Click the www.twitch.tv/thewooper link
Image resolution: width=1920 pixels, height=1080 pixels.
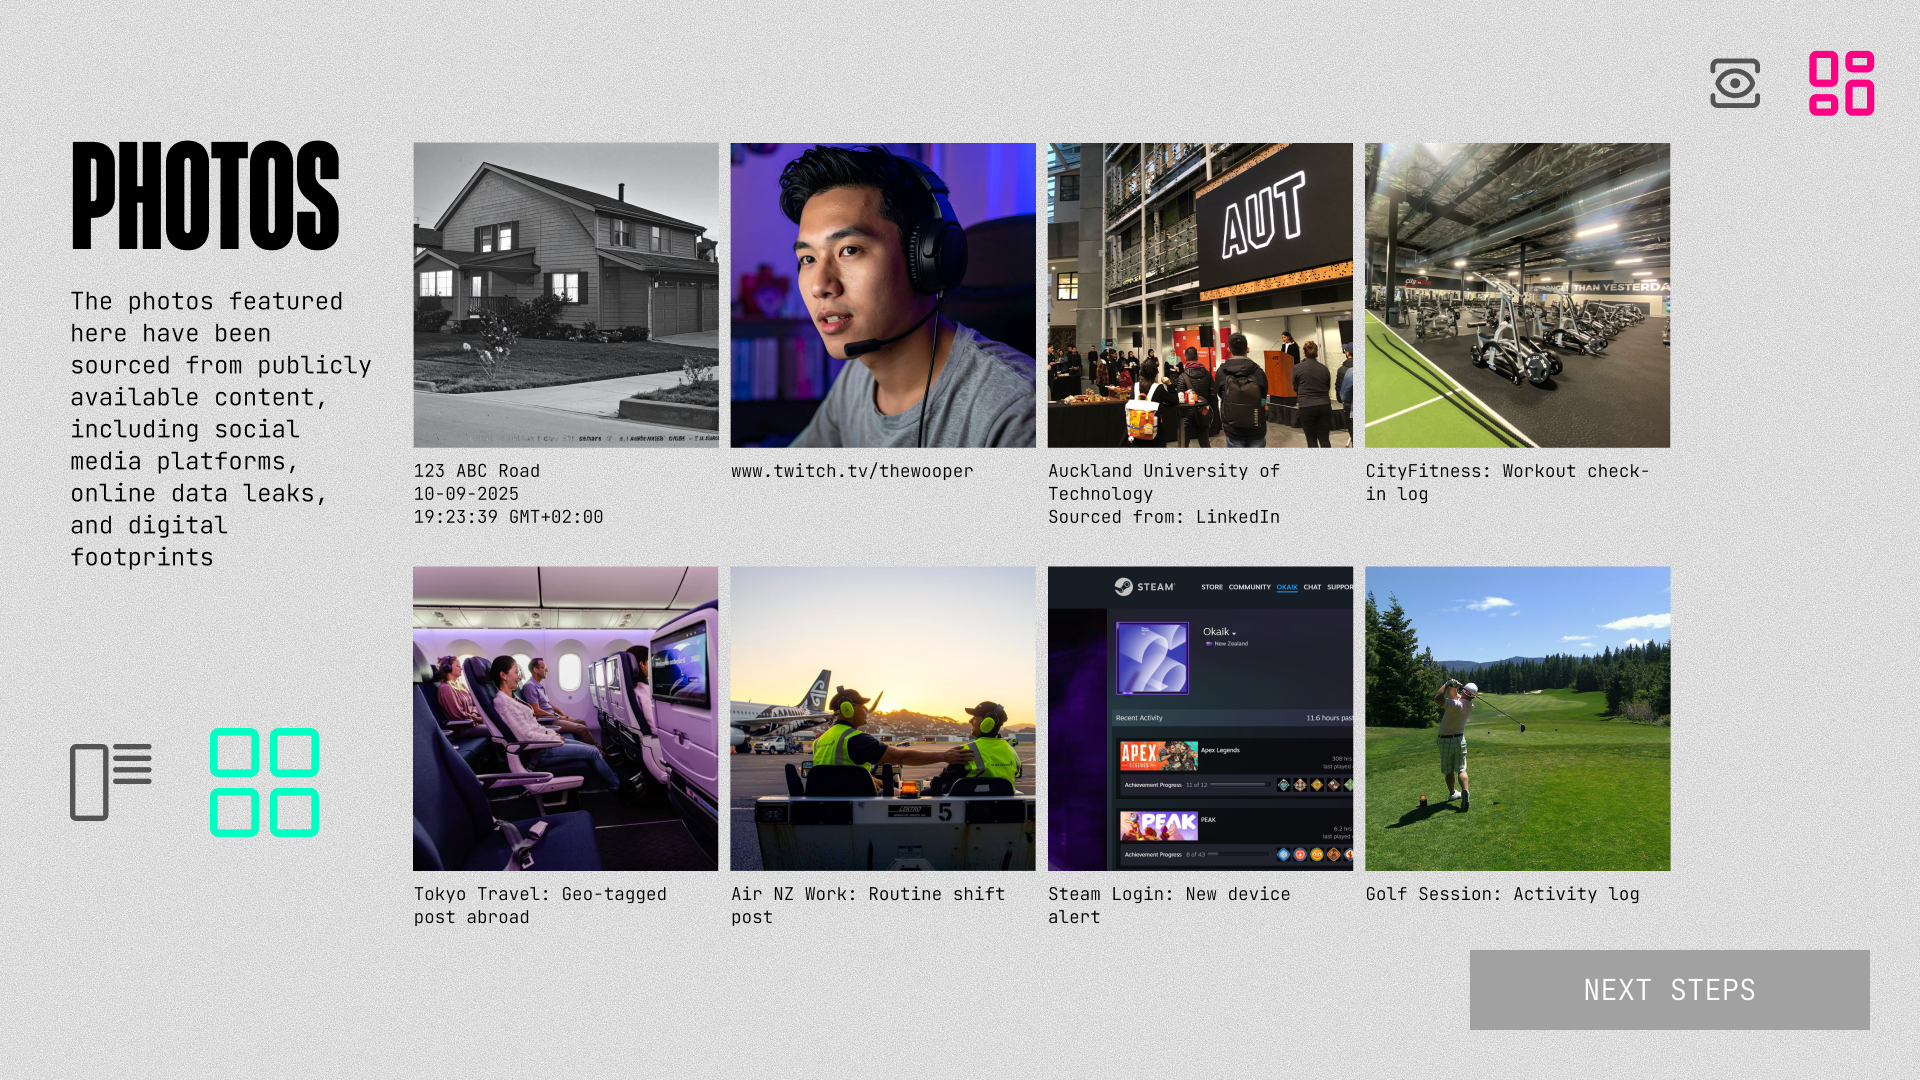coord(852,471)
